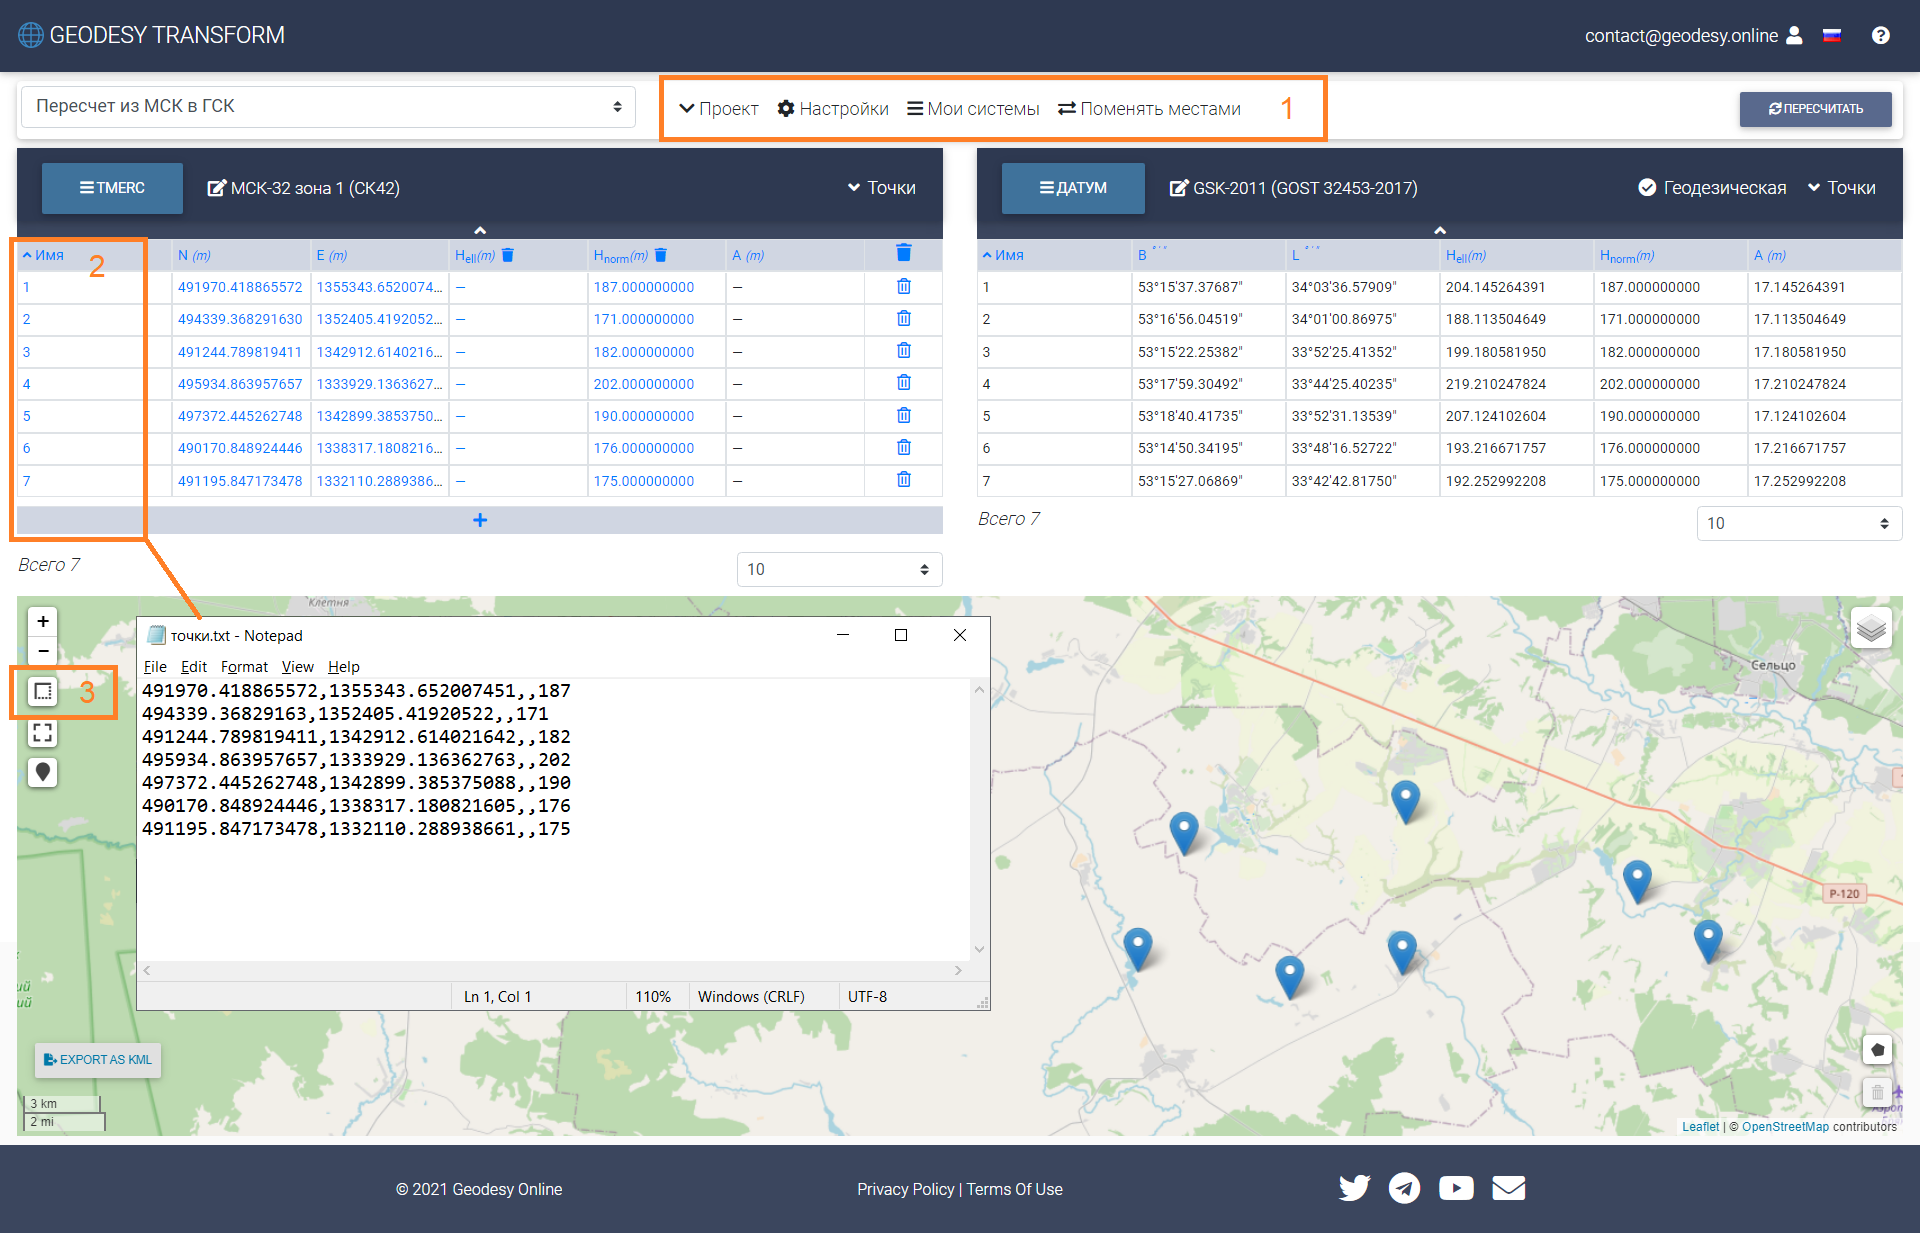Open Мои системы menu
Viewport: 1920px width, 1233px height.
[x=973, y=109]
